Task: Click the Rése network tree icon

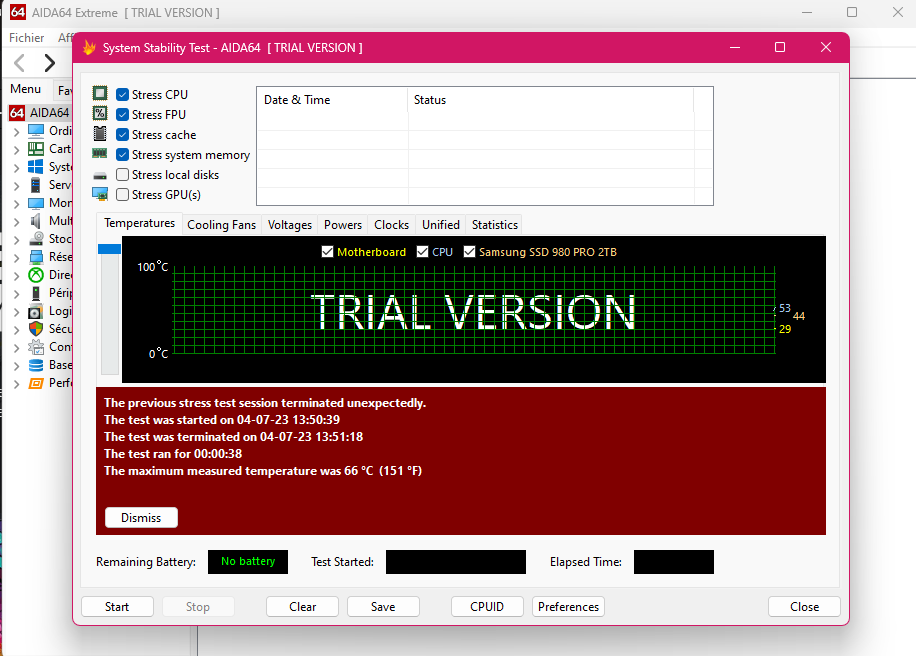Action: 36,256
